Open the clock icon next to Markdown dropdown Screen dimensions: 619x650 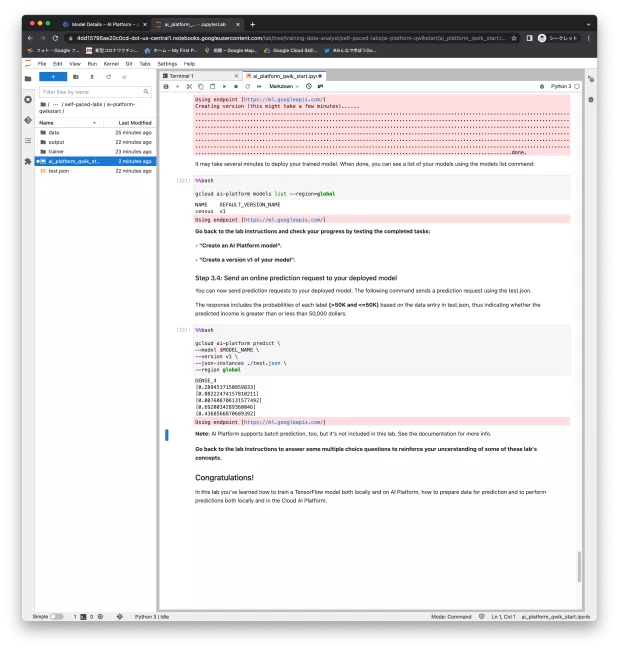(x=308, y=86)
